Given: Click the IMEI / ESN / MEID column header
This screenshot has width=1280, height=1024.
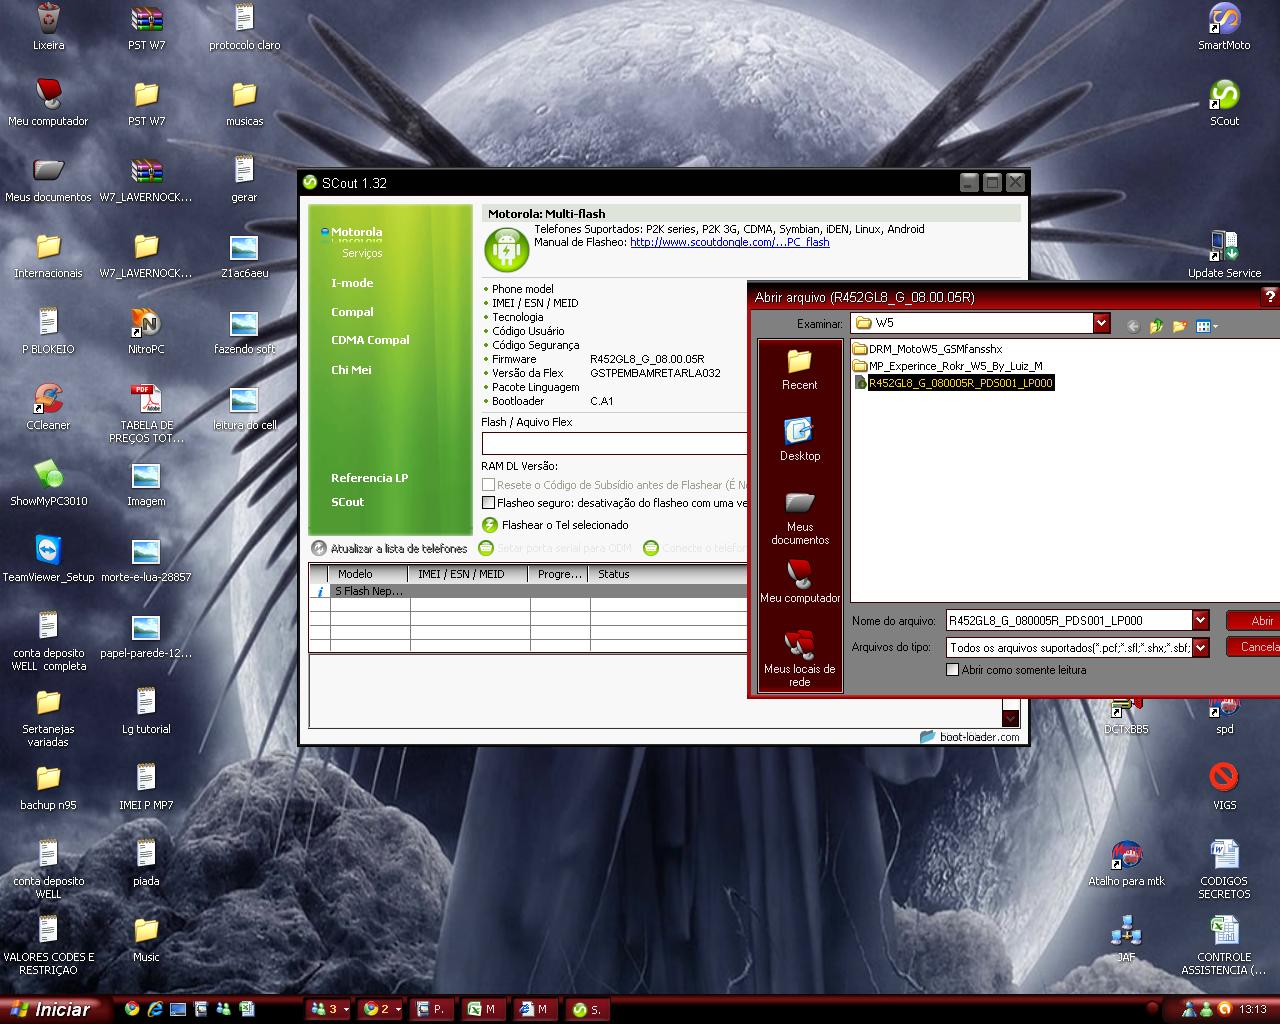Looking at the screenshot, I should click(469, 574).
